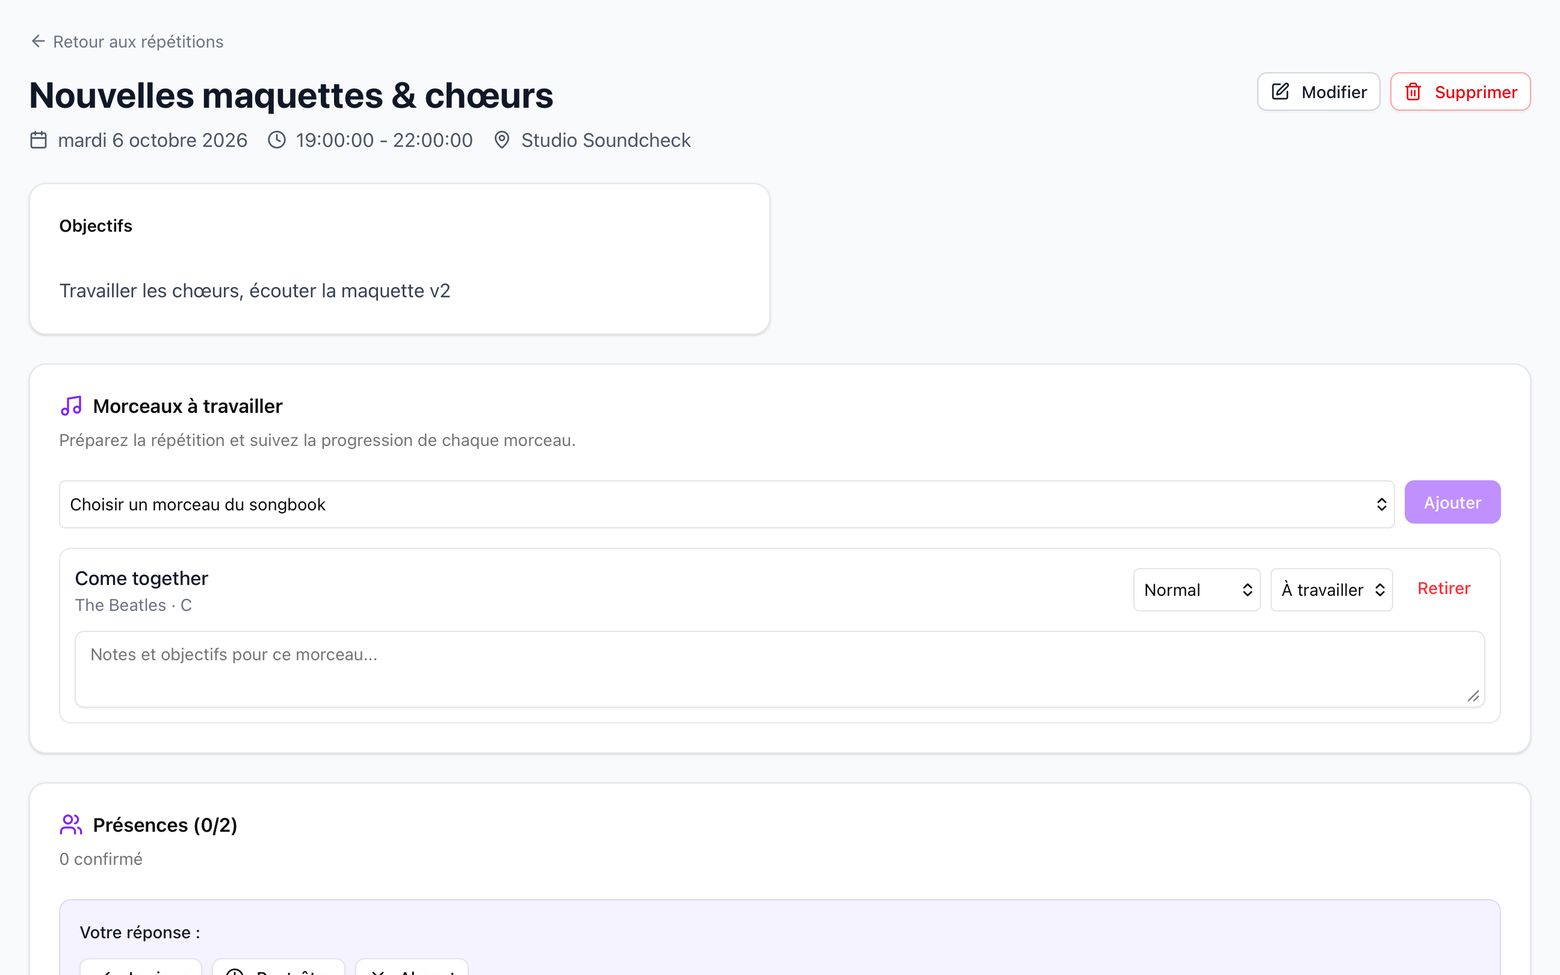Click the date mardi 6 octobre 2026
This screenshot has height=975, width=1560.
153,140
